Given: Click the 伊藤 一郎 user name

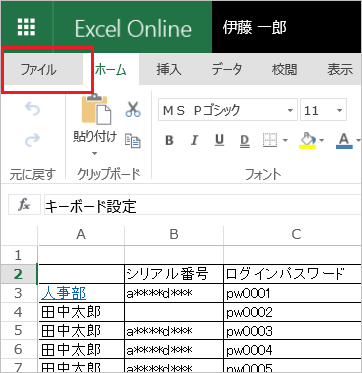Looking at the screenshot, I should 254,28.
